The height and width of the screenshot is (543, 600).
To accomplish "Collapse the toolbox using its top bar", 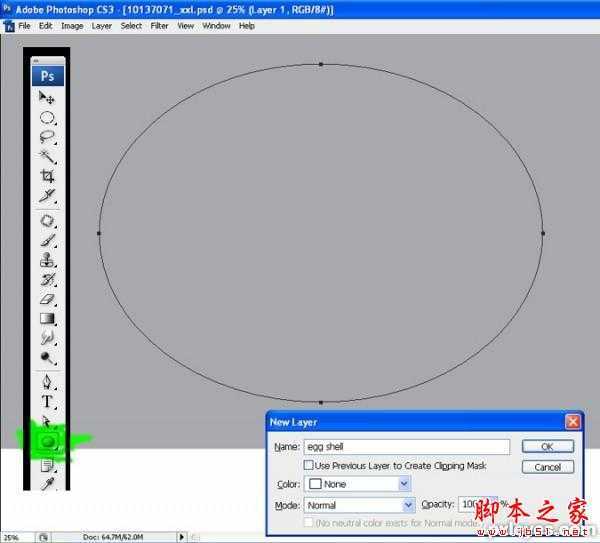I will [48, 61].
